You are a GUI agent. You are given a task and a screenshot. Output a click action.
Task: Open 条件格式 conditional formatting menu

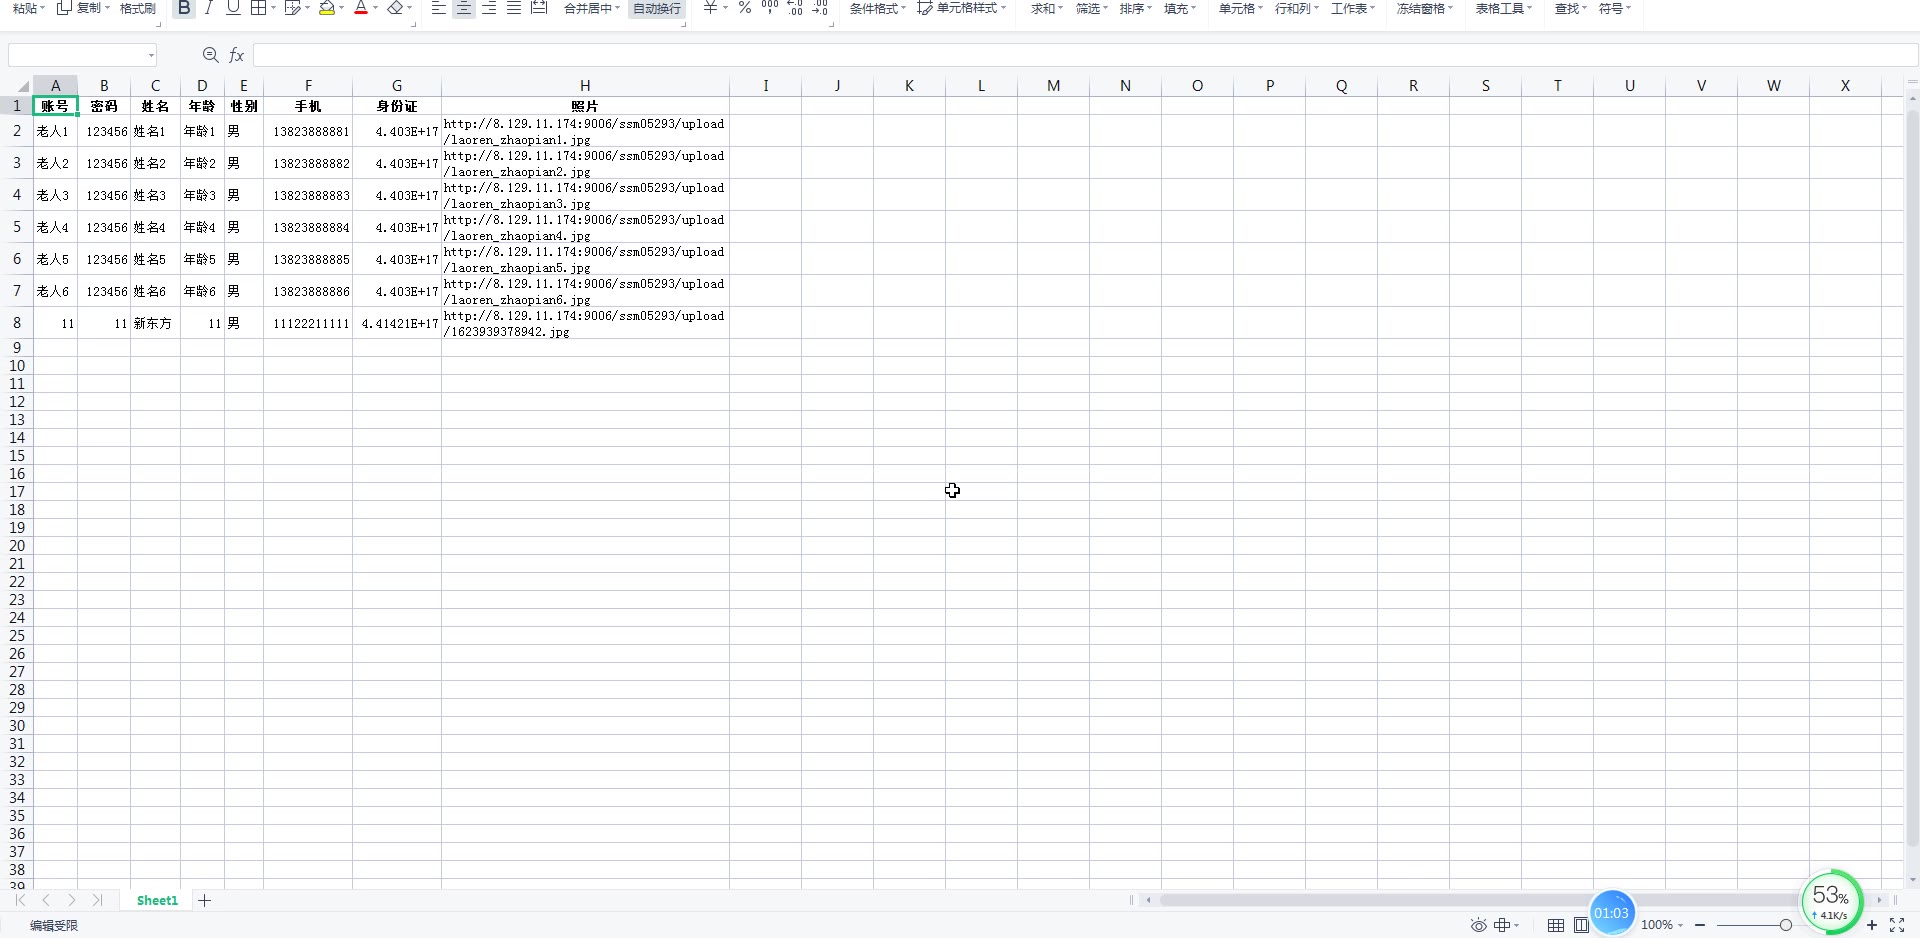tap(878, 8)
